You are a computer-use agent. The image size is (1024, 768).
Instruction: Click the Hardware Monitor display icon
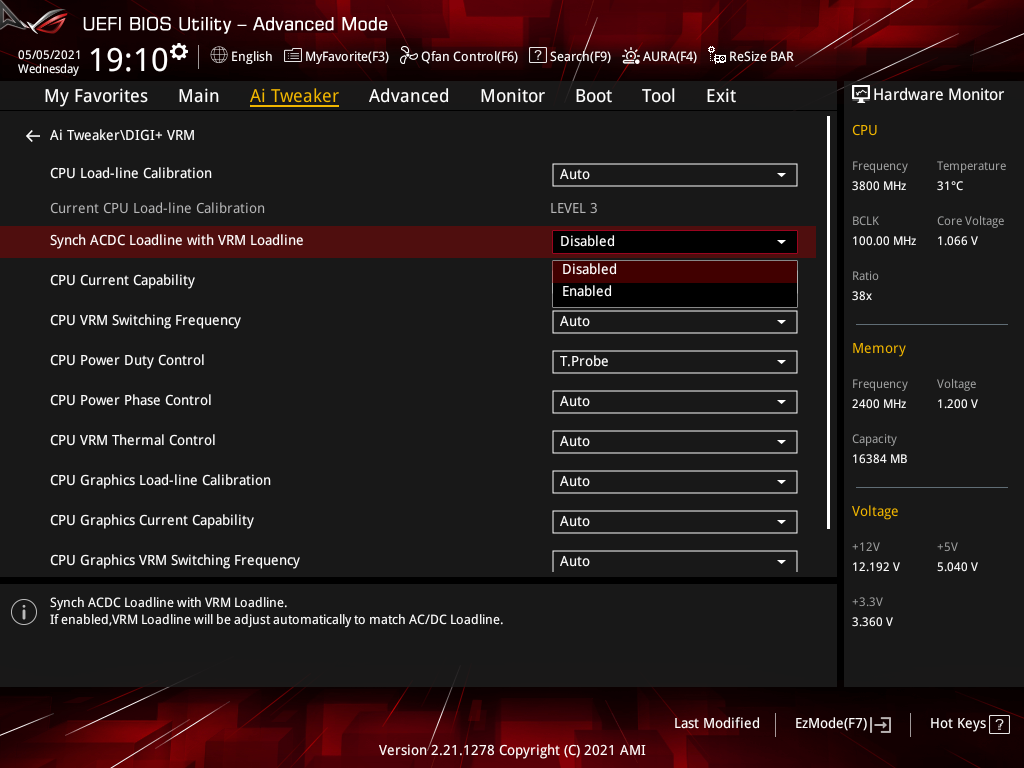point(861,95)
